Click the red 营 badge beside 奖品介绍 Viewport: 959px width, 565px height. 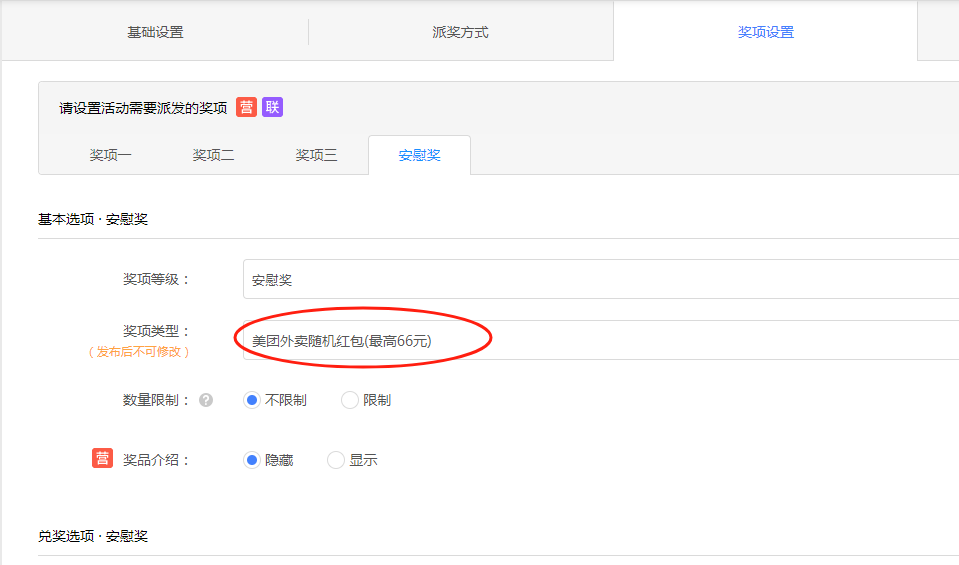pyautogui.click(x=102, y=458)
